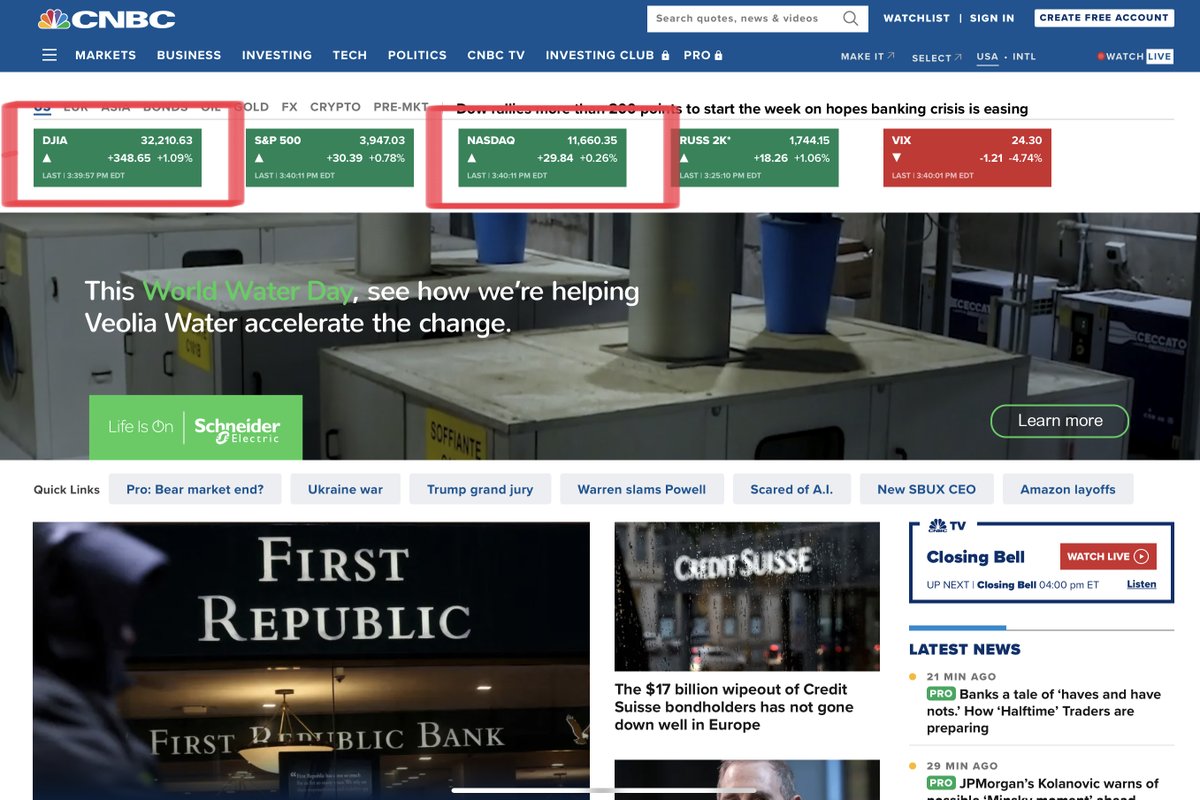1200x800 pixels.
Task: Open the hamburger navigation menu
Action: tap(49, 55)
